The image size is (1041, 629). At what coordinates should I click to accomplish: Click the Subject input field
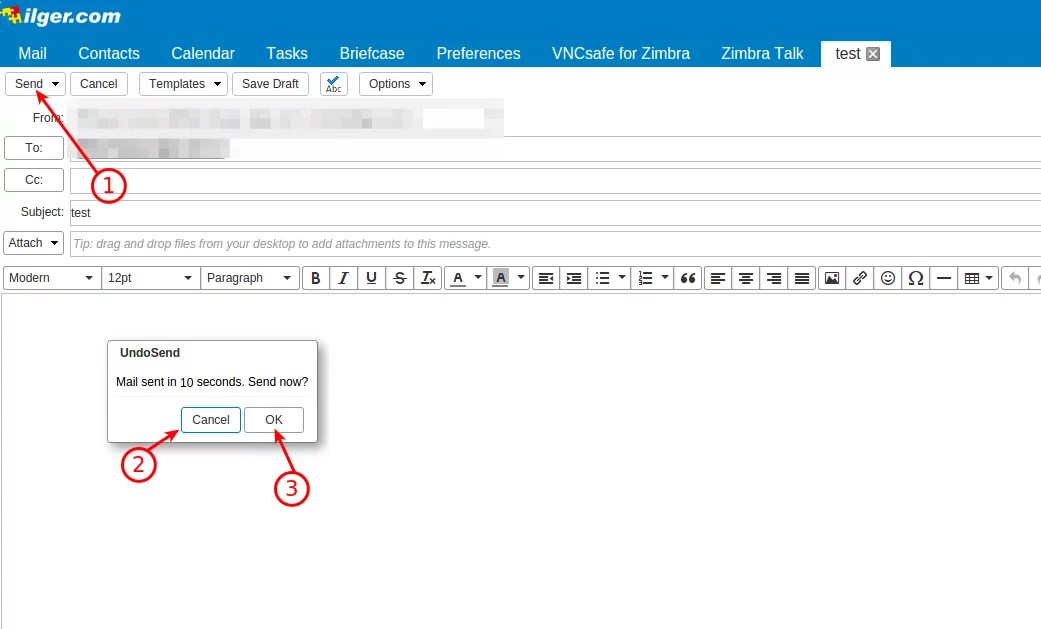(300, 212)
